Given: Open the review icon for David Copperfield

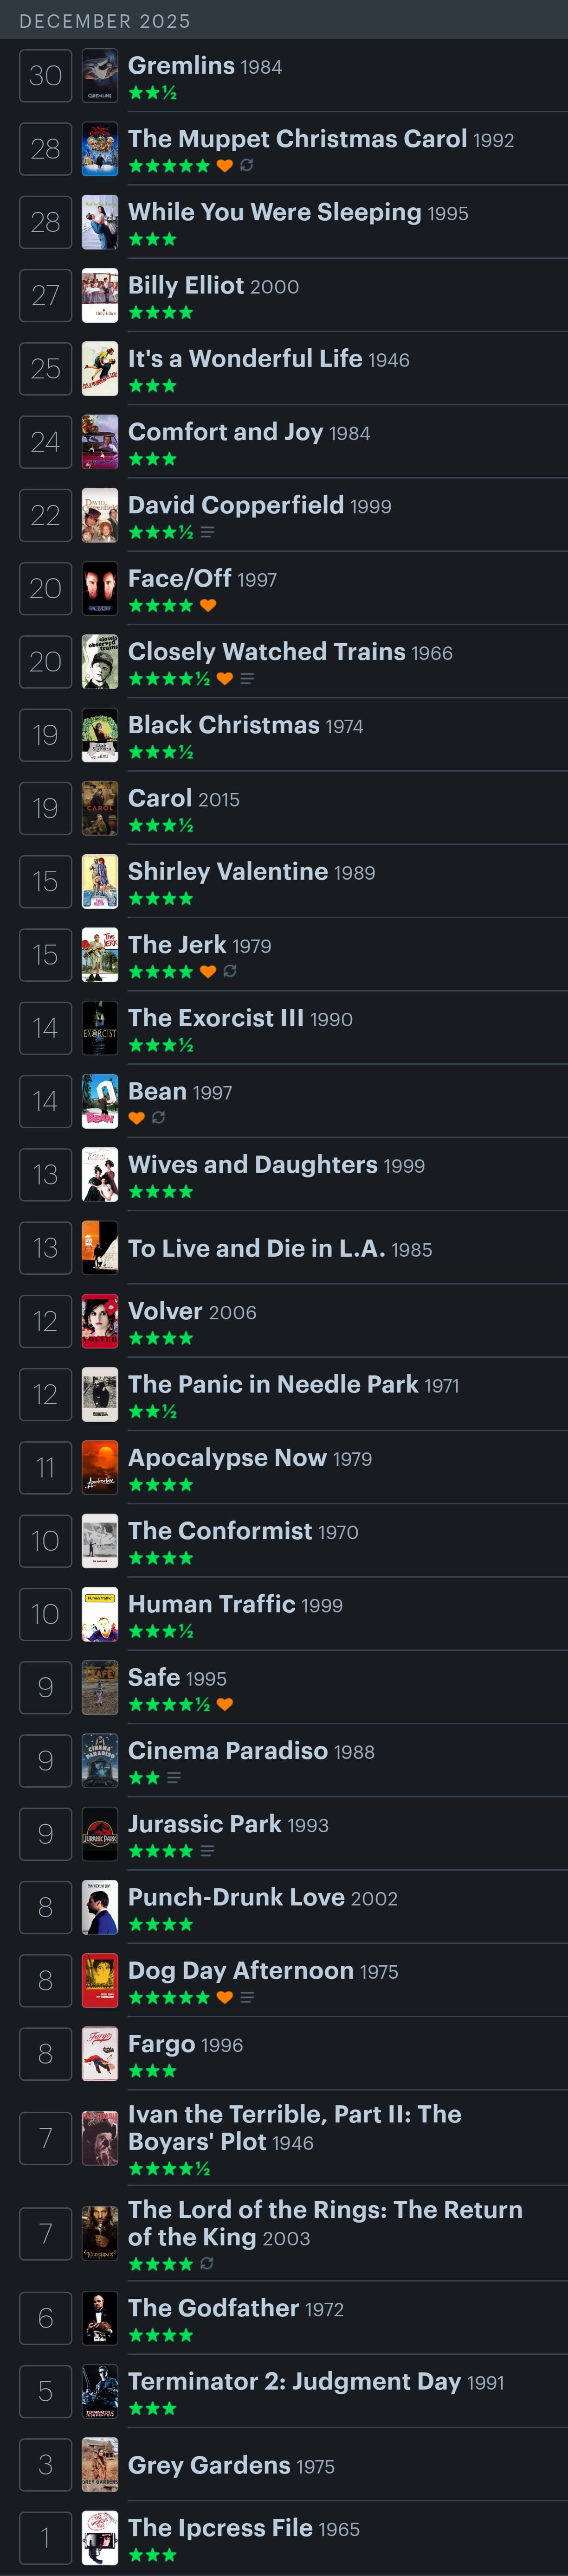Looking at the screenshot, I should pos(207,532).
